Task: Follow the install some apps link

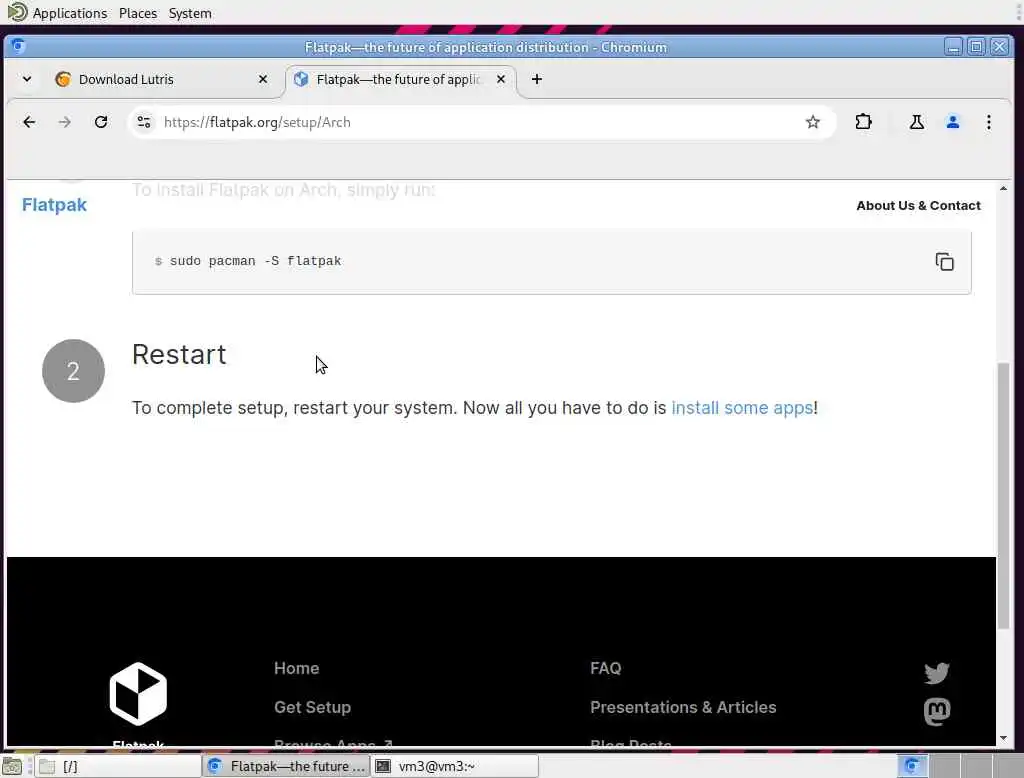Action: (742, 408)
